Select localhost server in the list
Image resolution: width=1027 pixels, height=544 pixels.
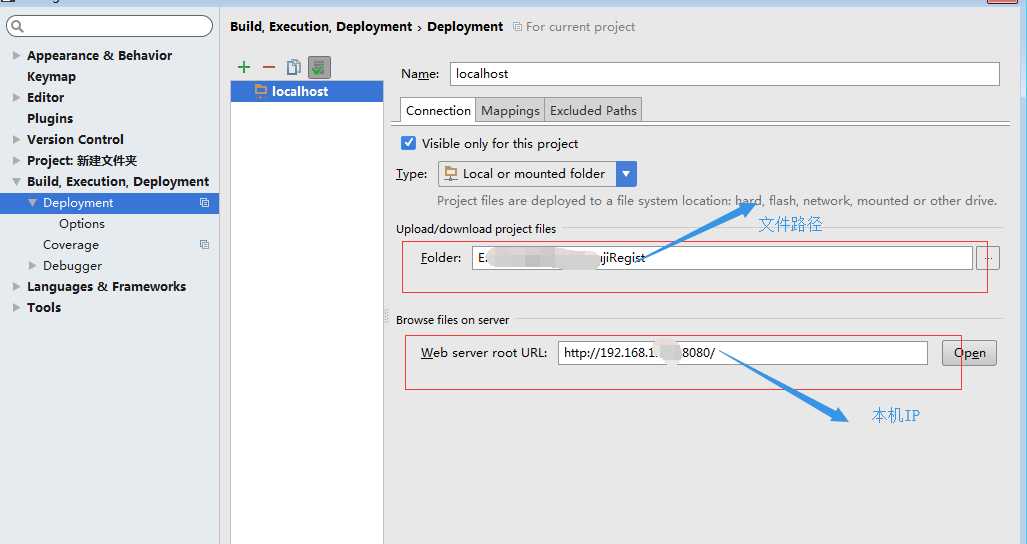coord(299,91)
